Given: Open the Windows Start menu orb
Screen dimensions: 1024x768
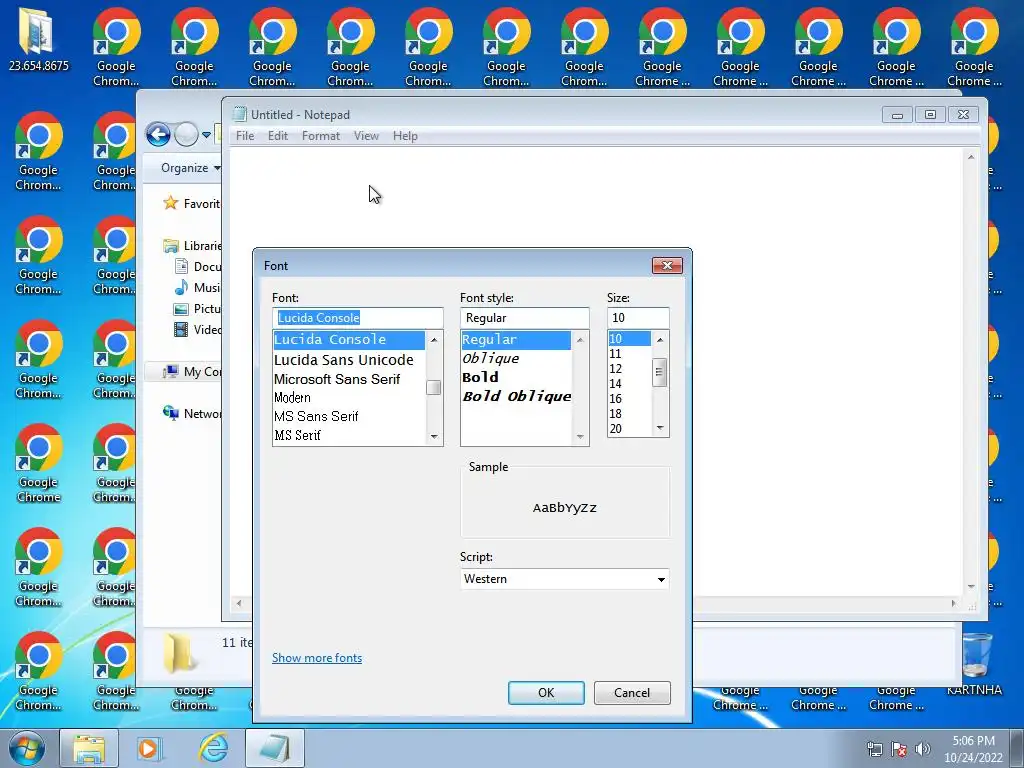Looking at the screenshot, I should click(x=27, y=748).
